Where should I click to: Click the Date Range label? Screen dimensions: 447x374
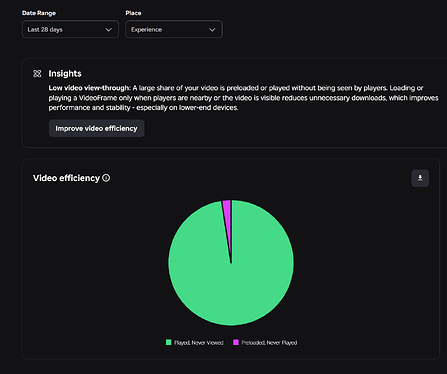click(x=39, y=13)
